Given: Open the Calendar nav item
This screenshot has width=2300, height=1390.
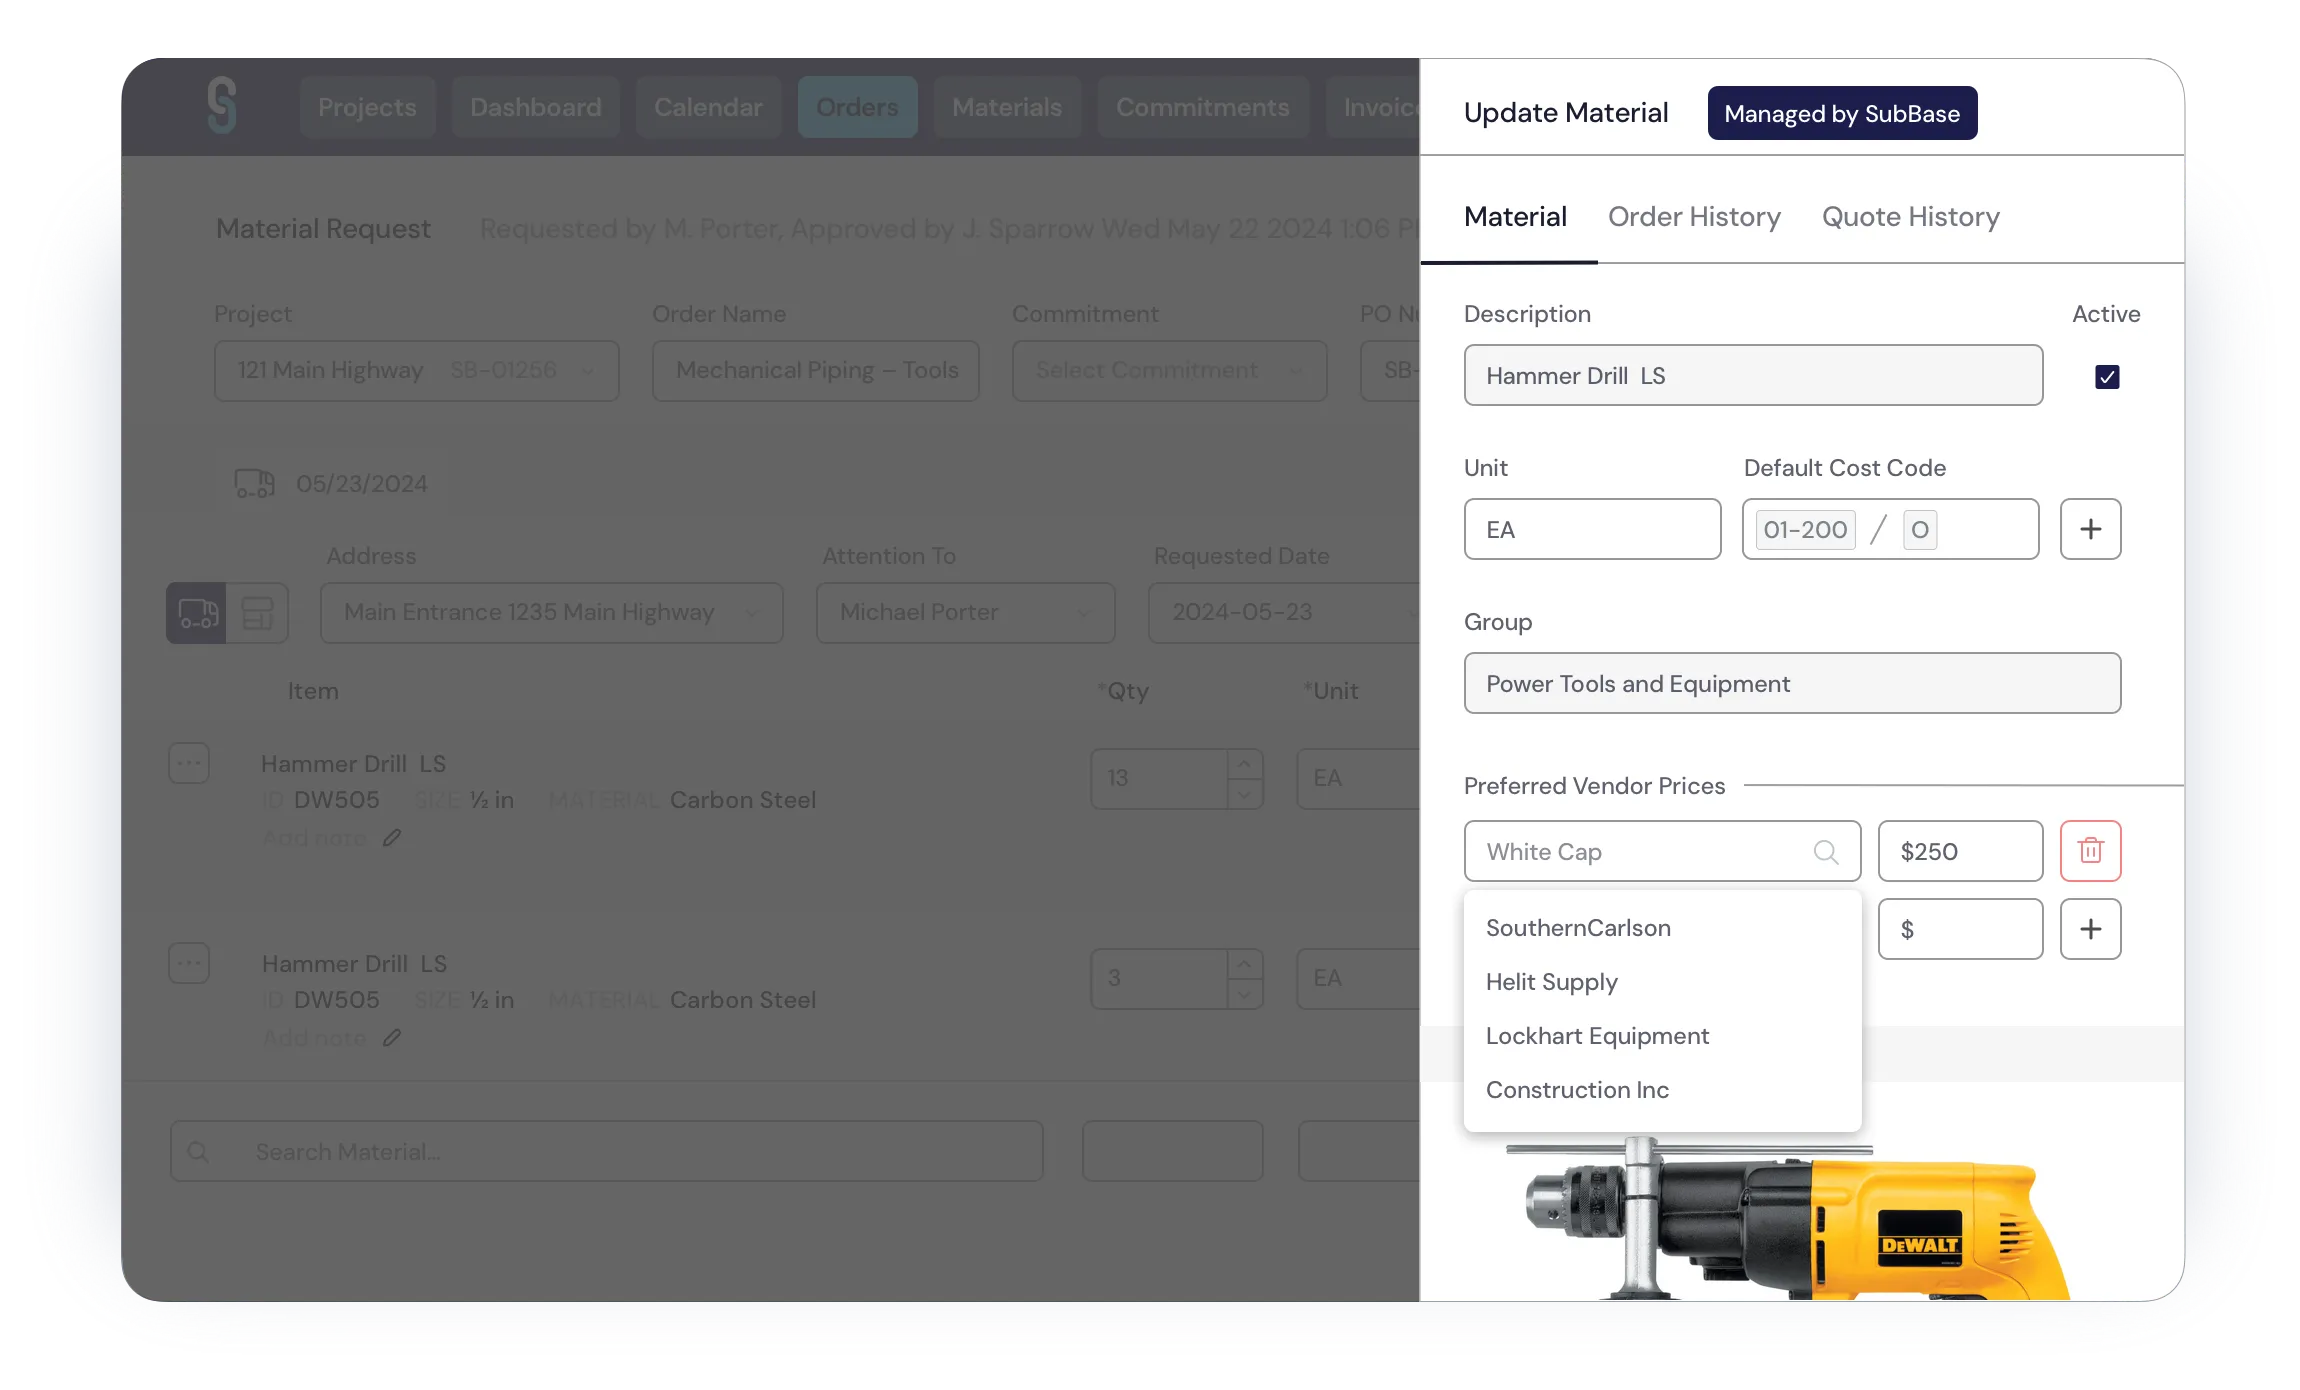Looking at the screenshot, I should [x=708, y=107].
